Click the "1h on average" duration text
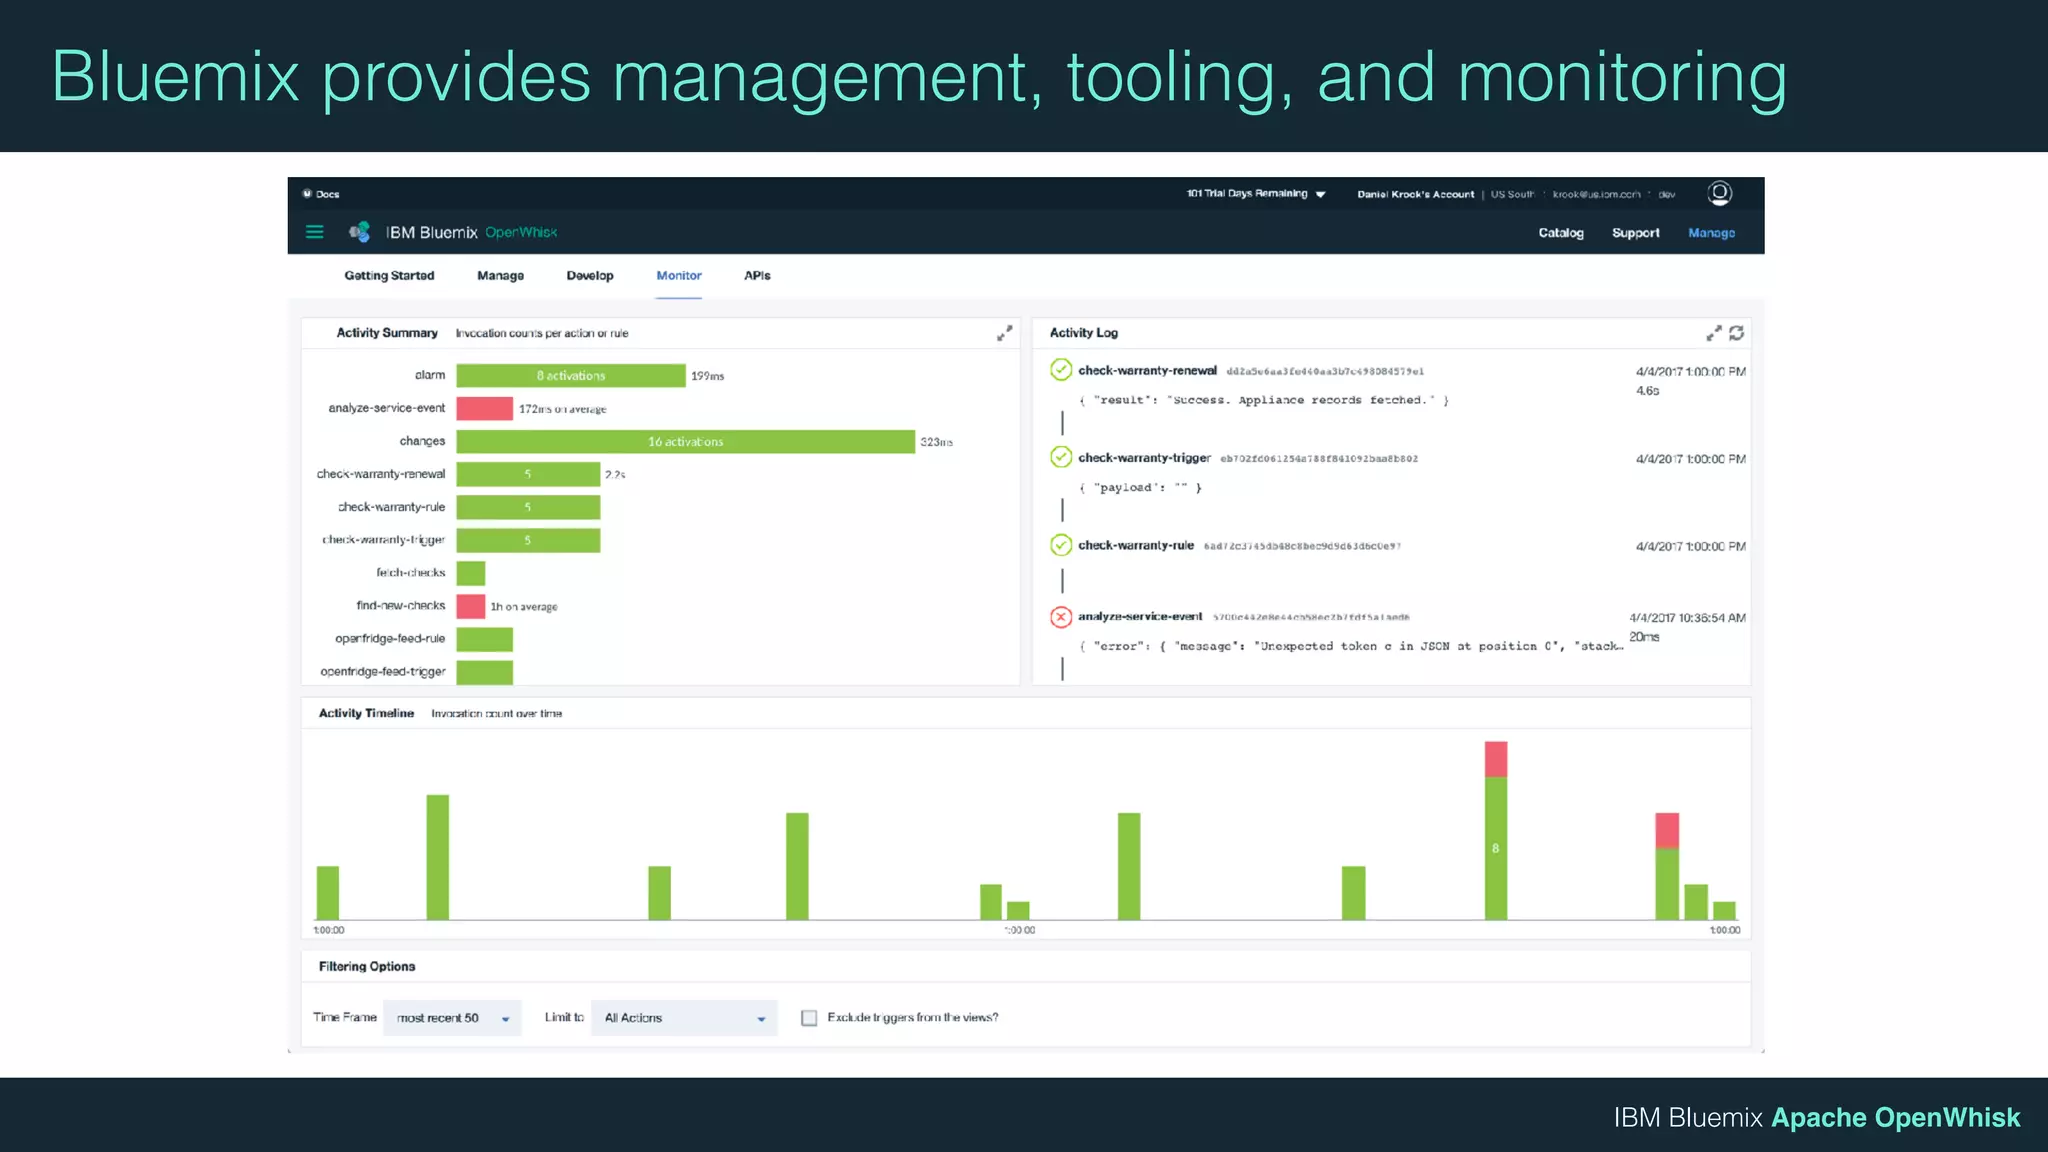Viewport: 2048px width, 1152px height. 524,607
